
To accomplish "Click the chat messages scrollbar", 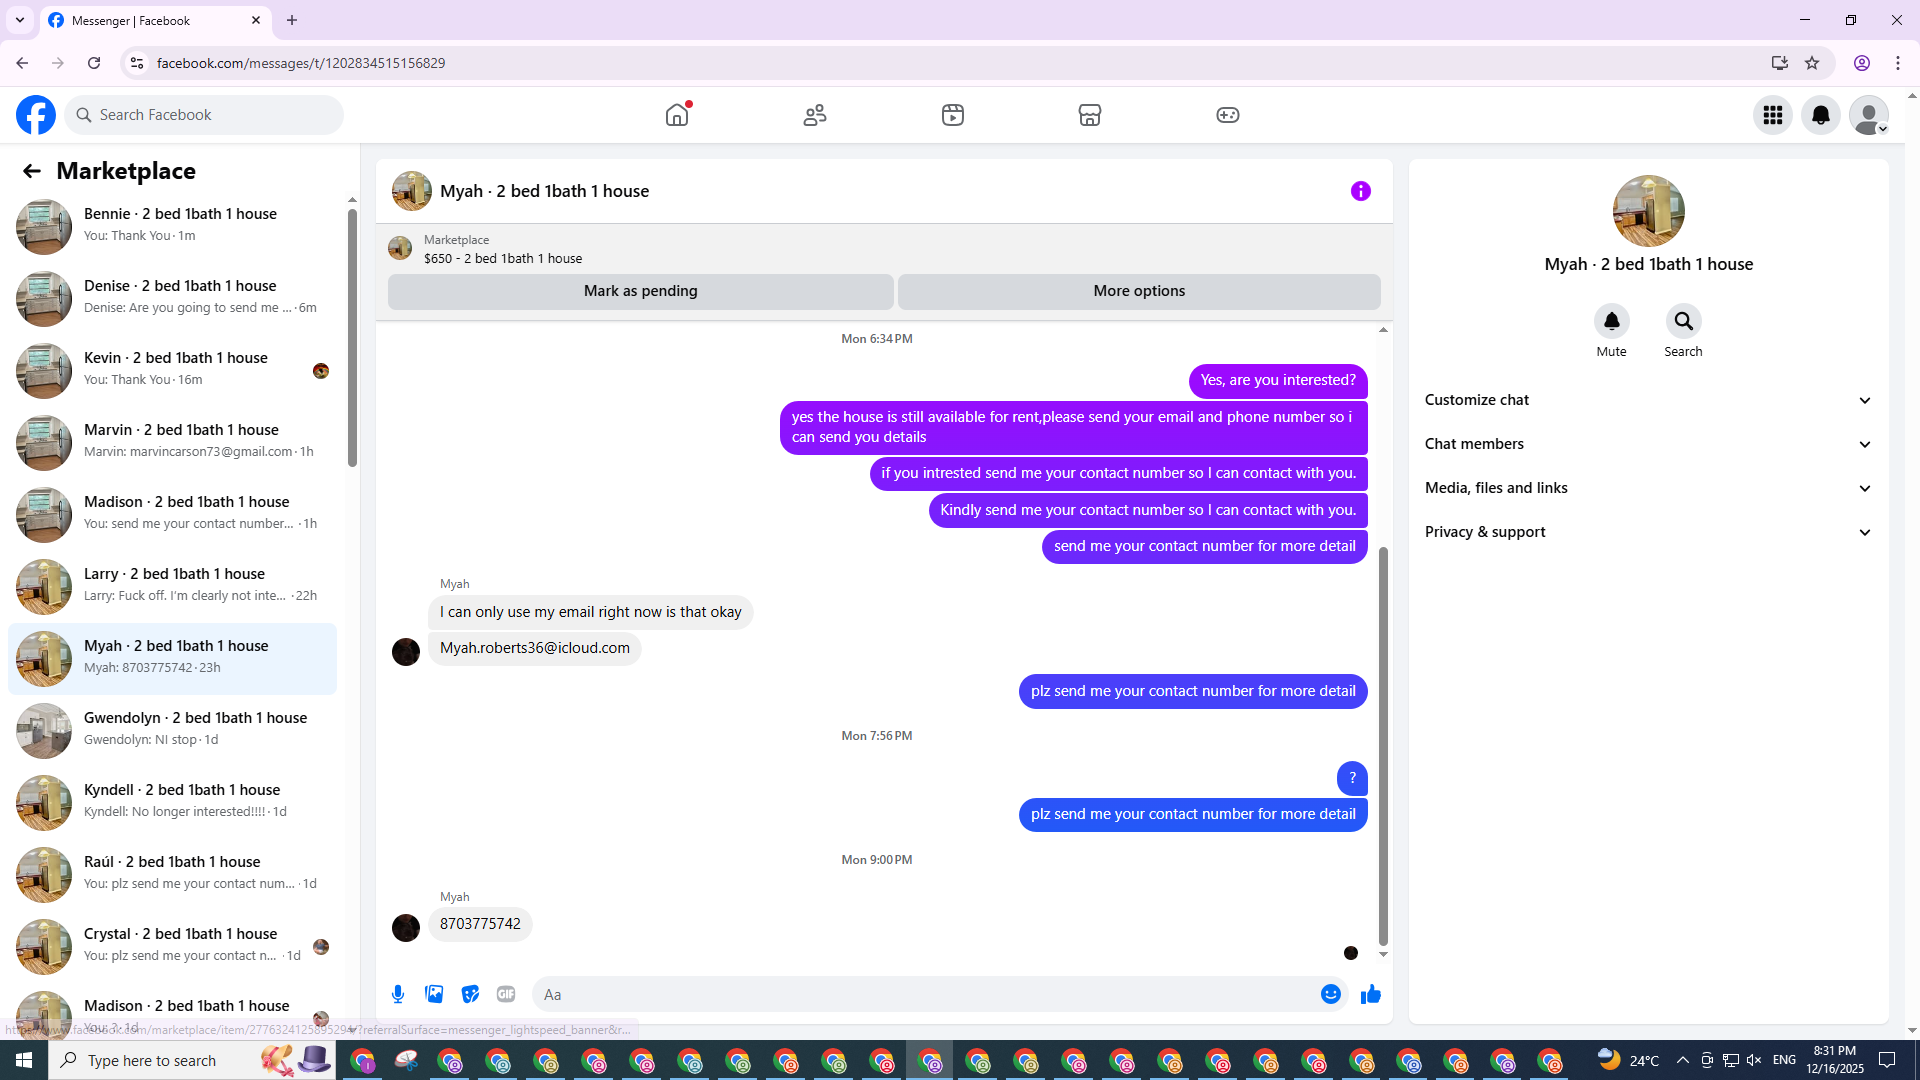I will (1383, 745).
